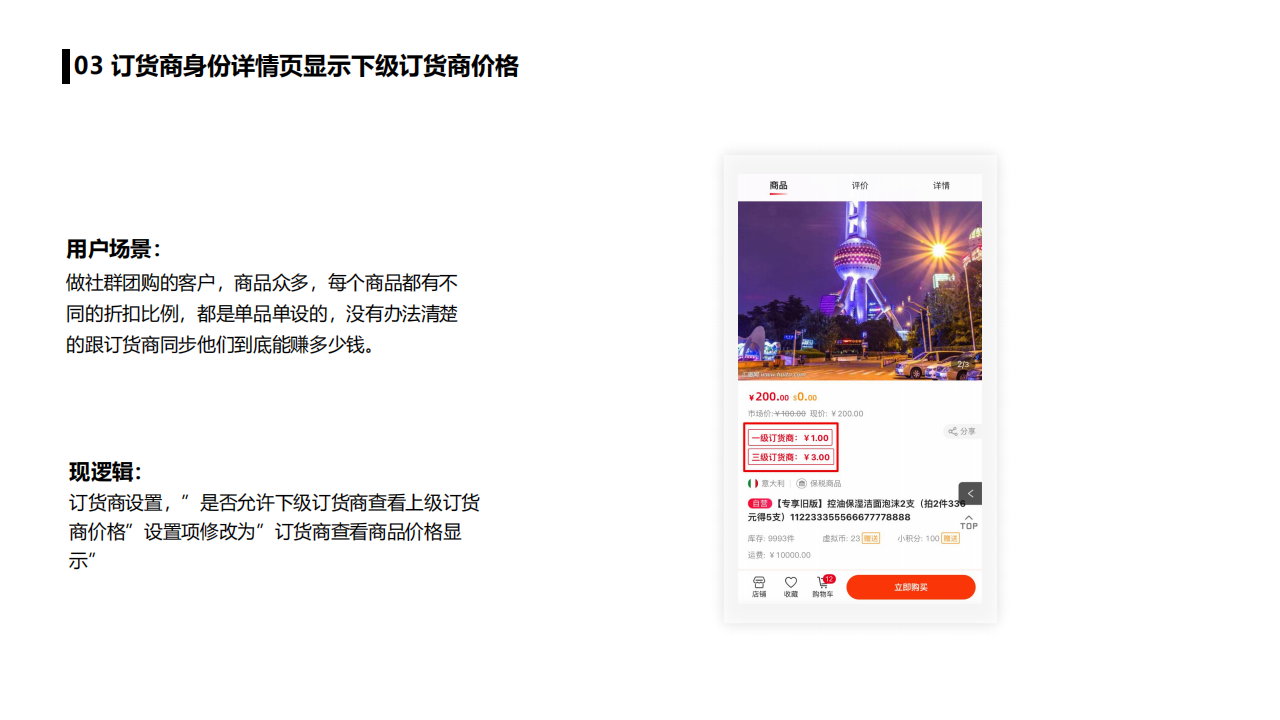Click the red badge 12 on cart
Screen dimensions: 1280x720
829,579
